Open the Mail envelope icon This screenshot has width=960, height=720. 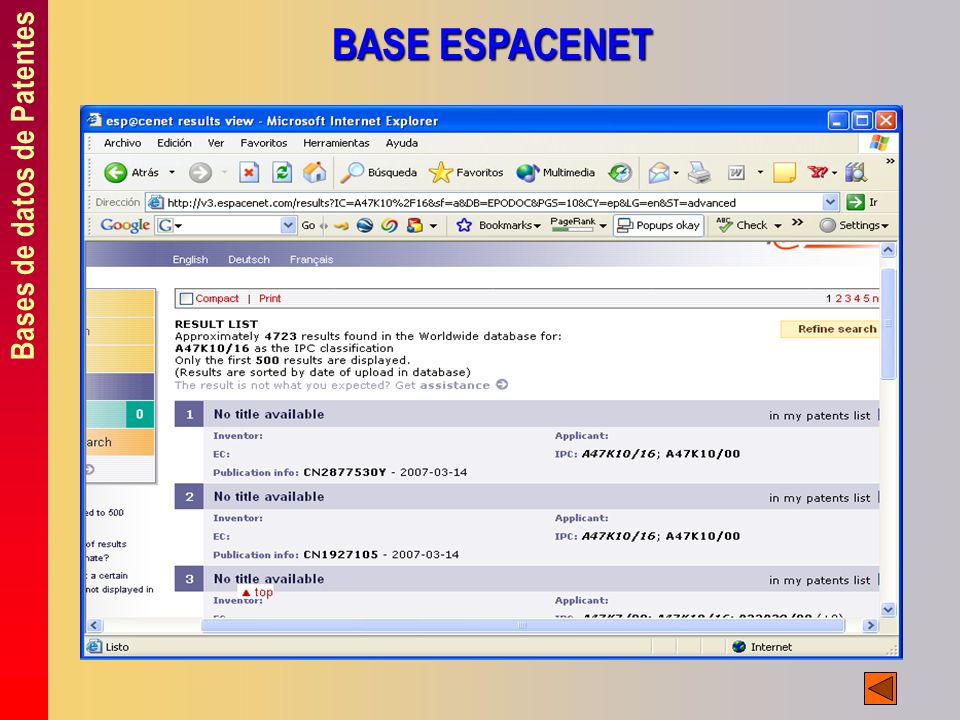(659, 173)
